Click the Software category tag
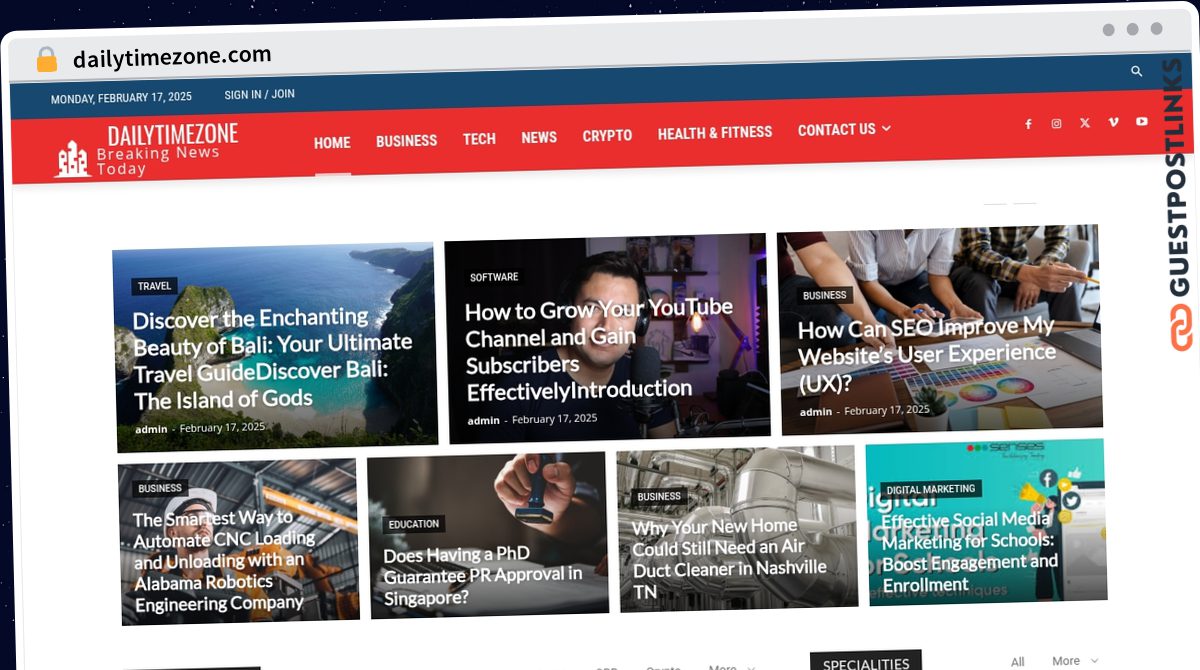This screenshot has width=1200, height=670. point(494,277)
